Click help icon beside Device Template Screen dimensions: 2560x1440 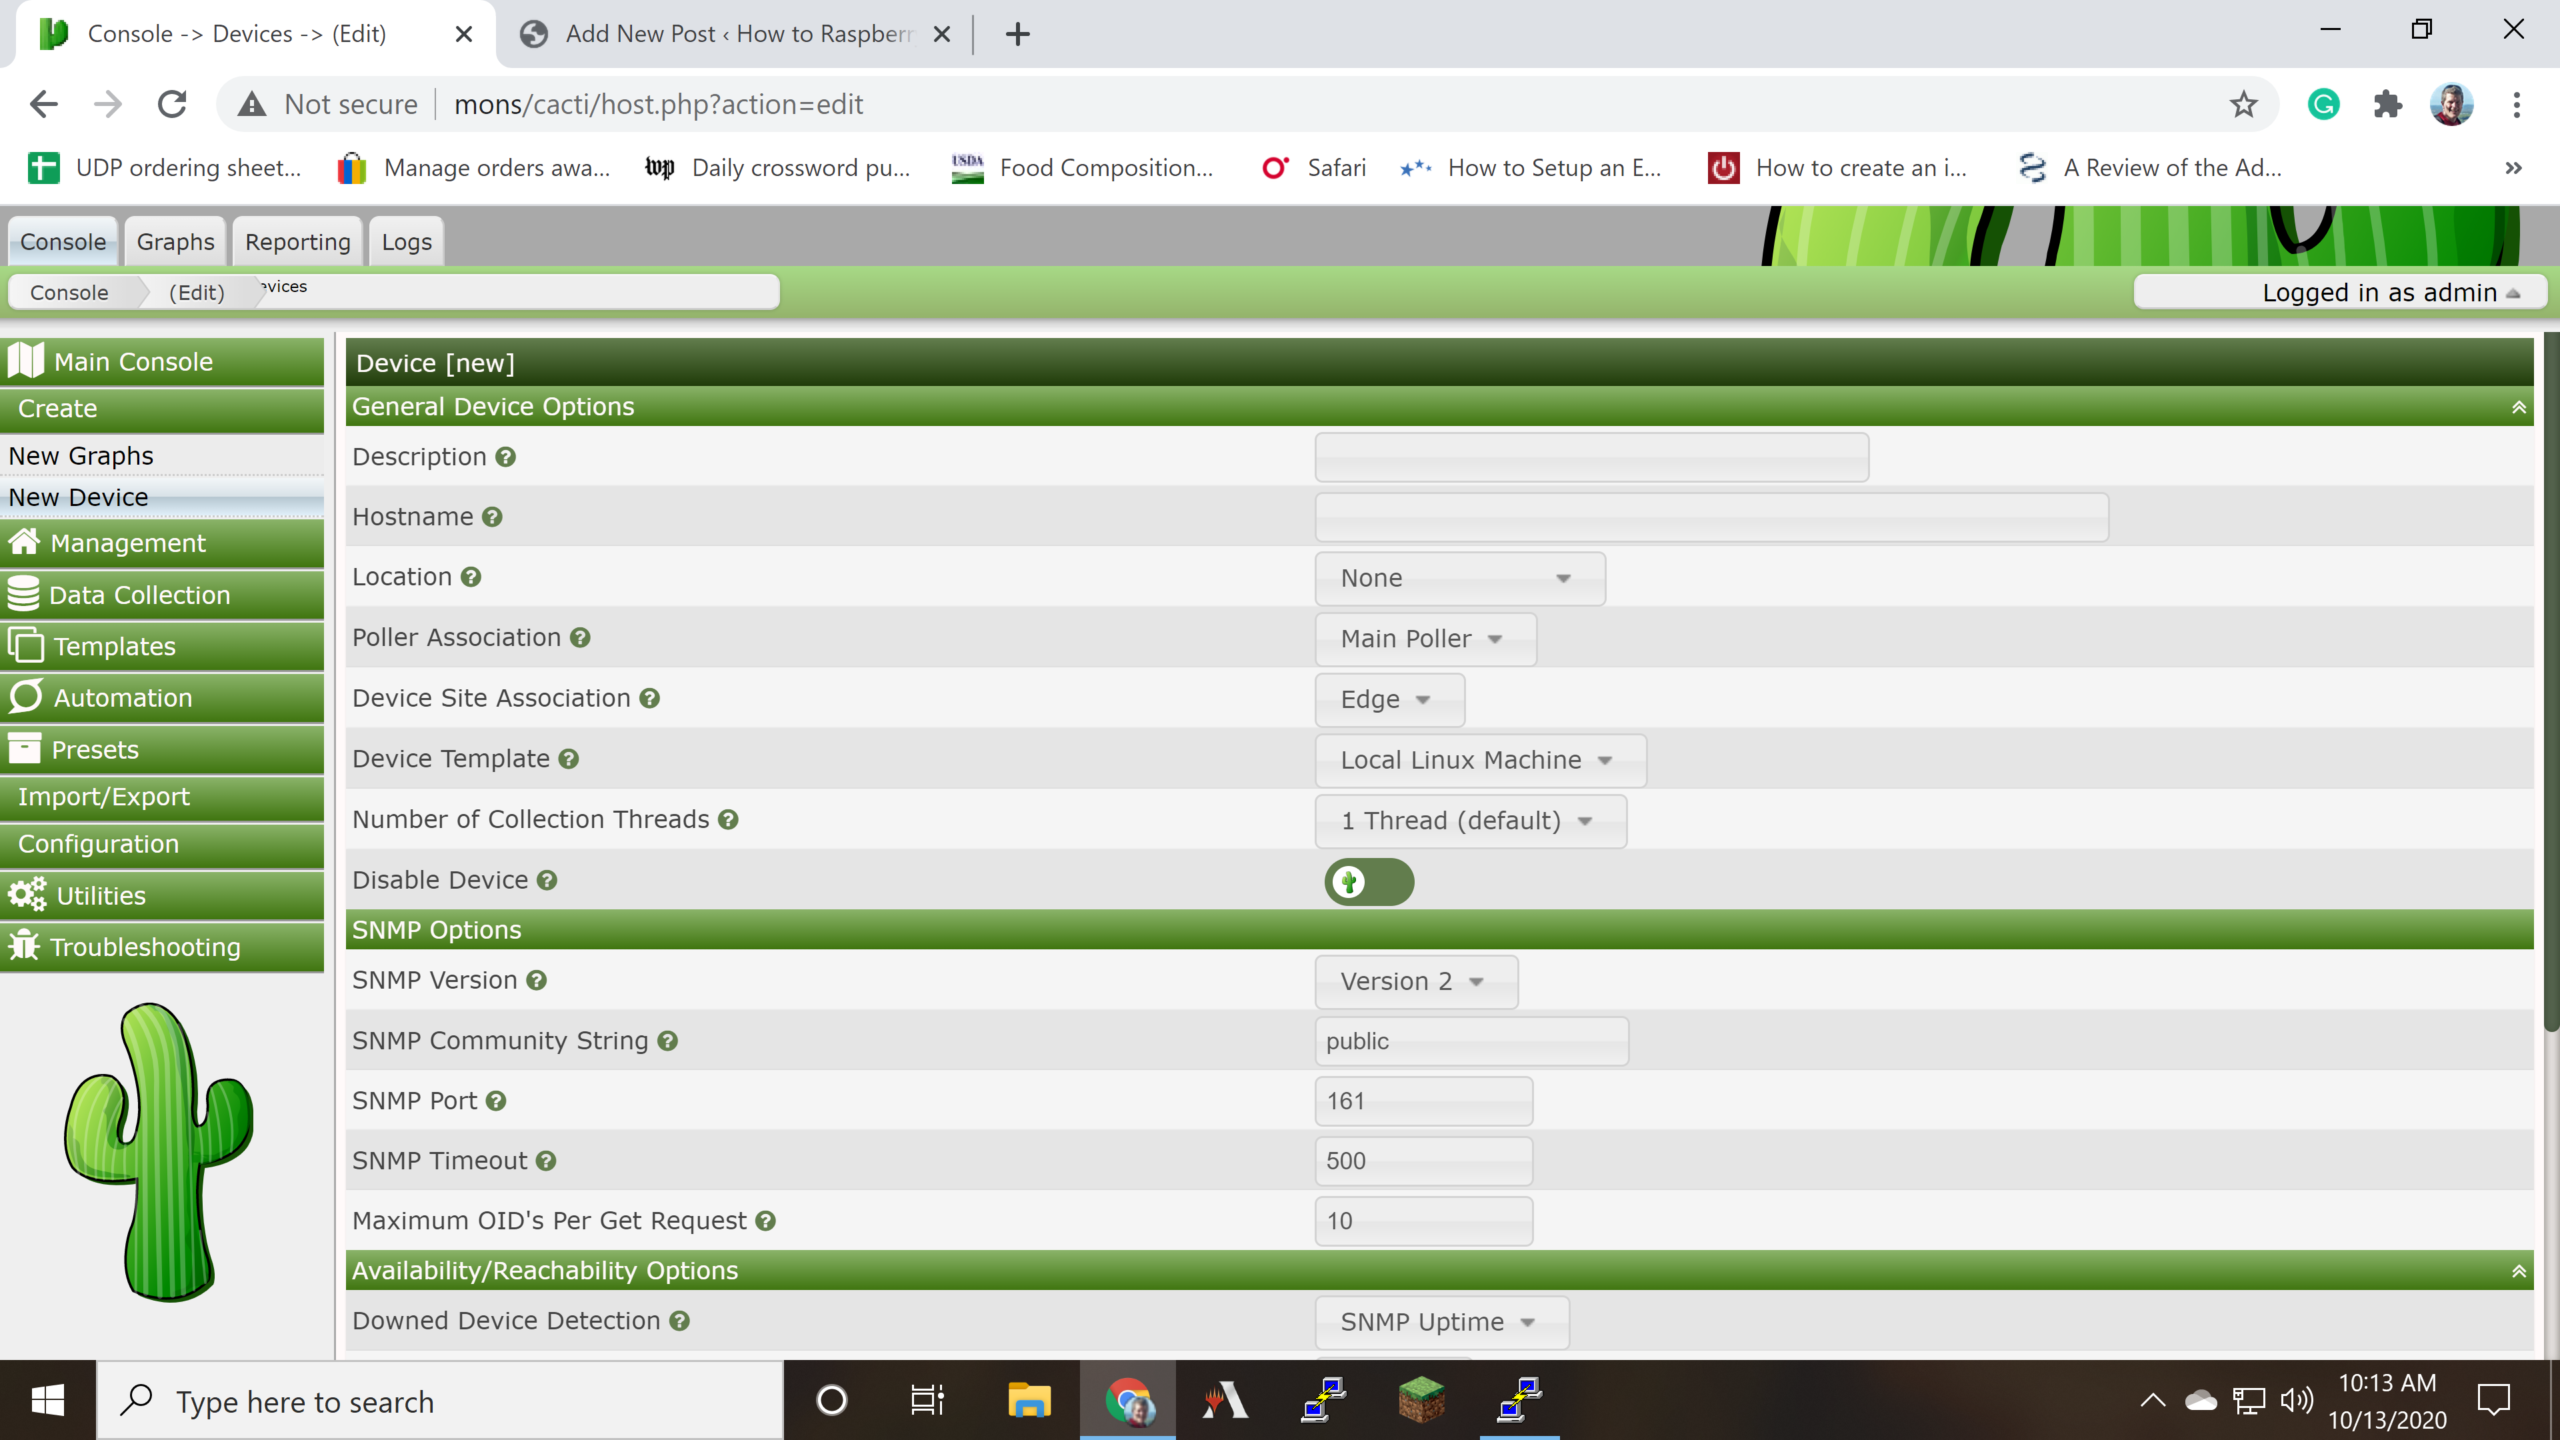coord(569,759)
